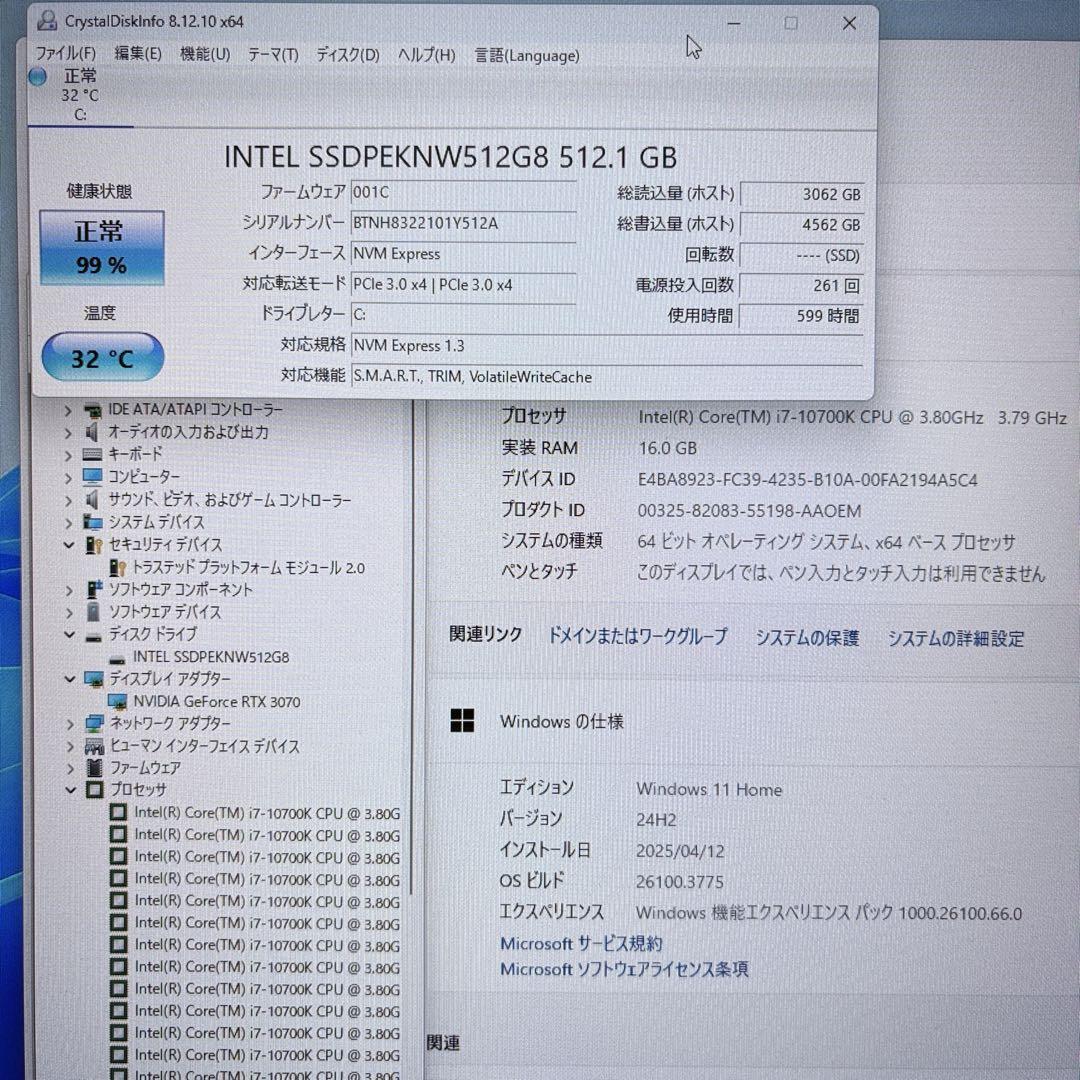1080x1080 pixels.
Task: Open システムの詳細設定 link
Action: point(956,638)
